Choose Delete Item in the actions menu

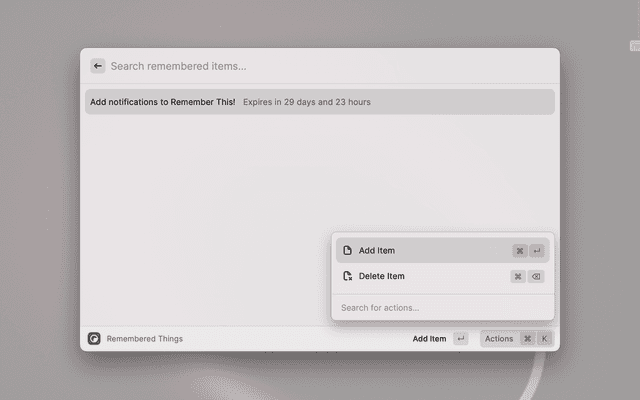(382, 277)
